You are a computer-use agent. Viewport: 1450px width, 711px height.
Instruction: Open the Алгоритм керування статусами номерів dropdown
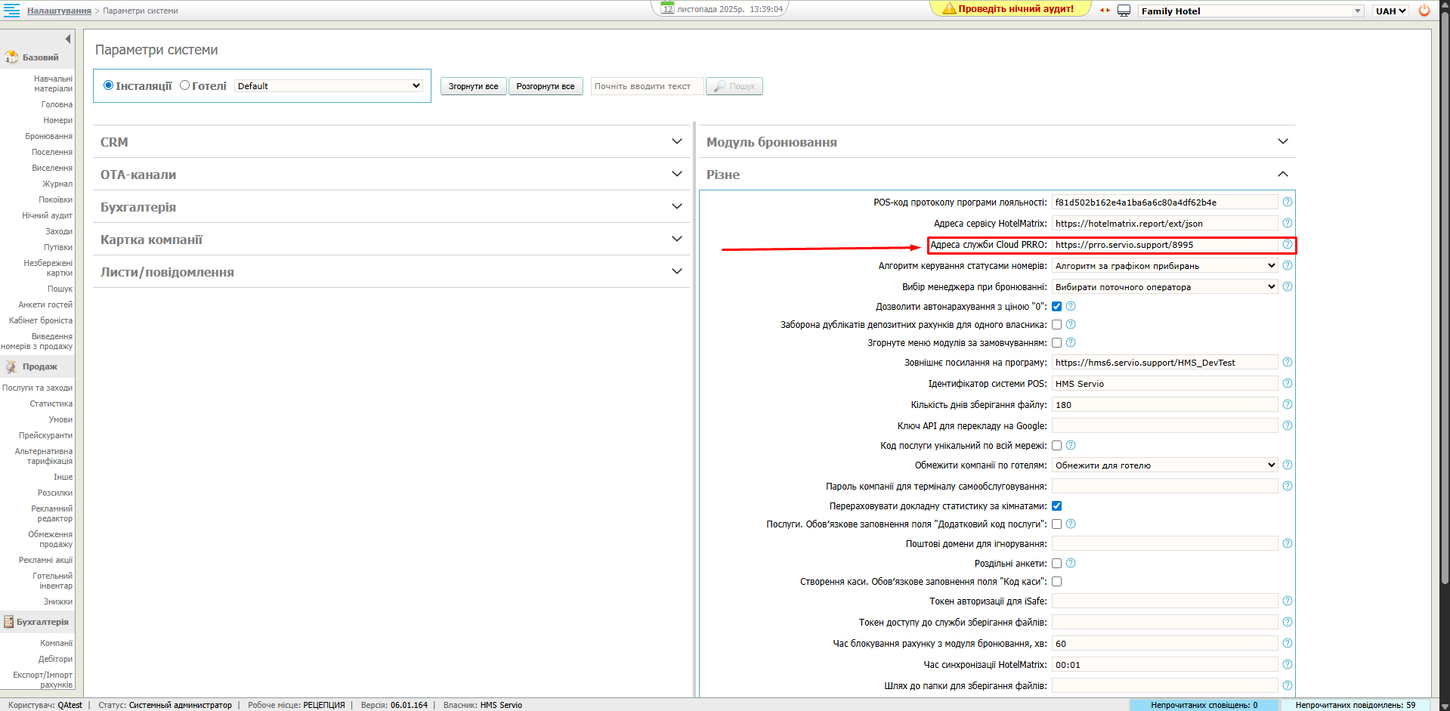(1165, 266)
